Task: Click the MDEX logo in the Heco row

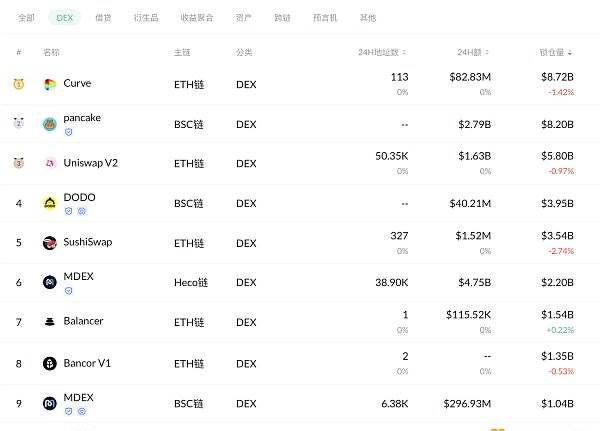Action: (50, 282)
